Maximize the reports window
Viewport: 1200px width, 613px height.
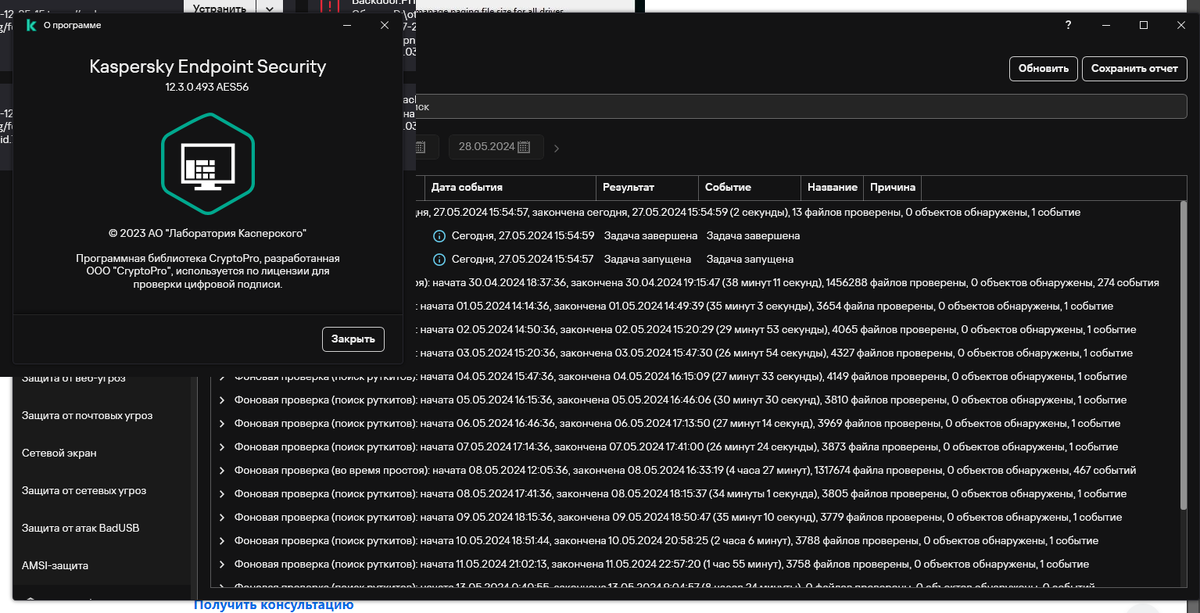coord(1144,25)
